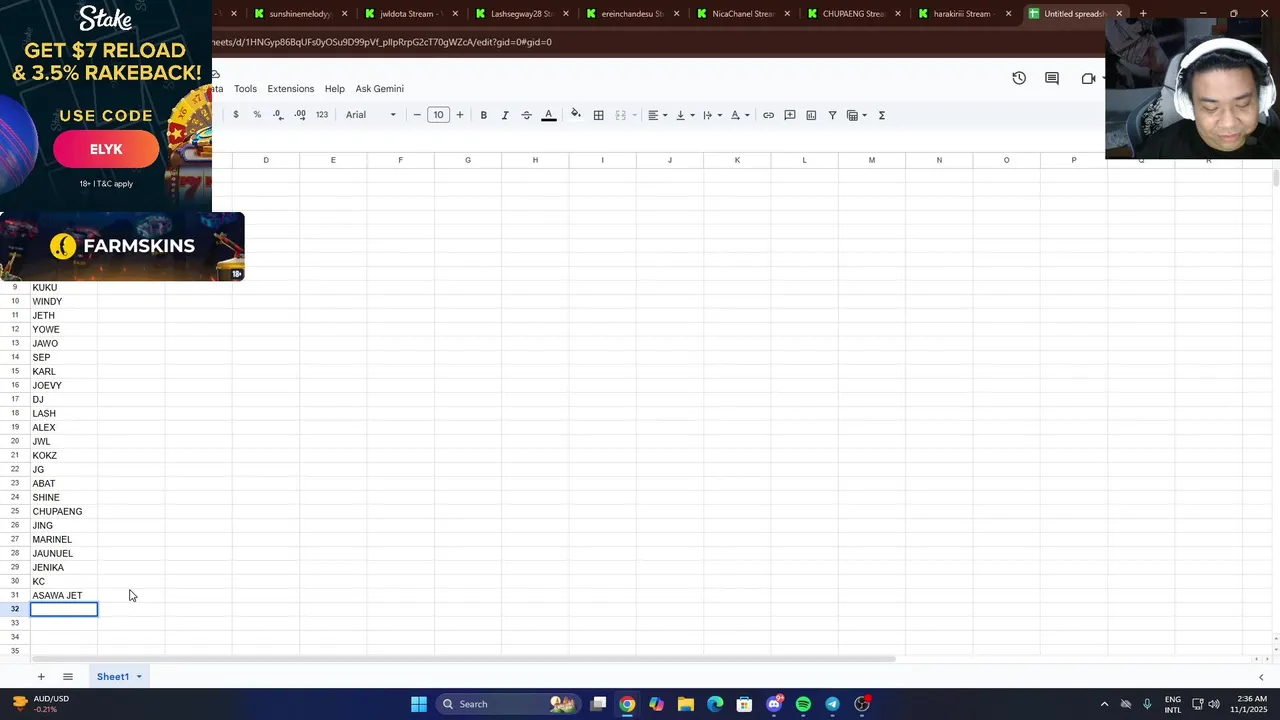Open the Help menu

335,89
